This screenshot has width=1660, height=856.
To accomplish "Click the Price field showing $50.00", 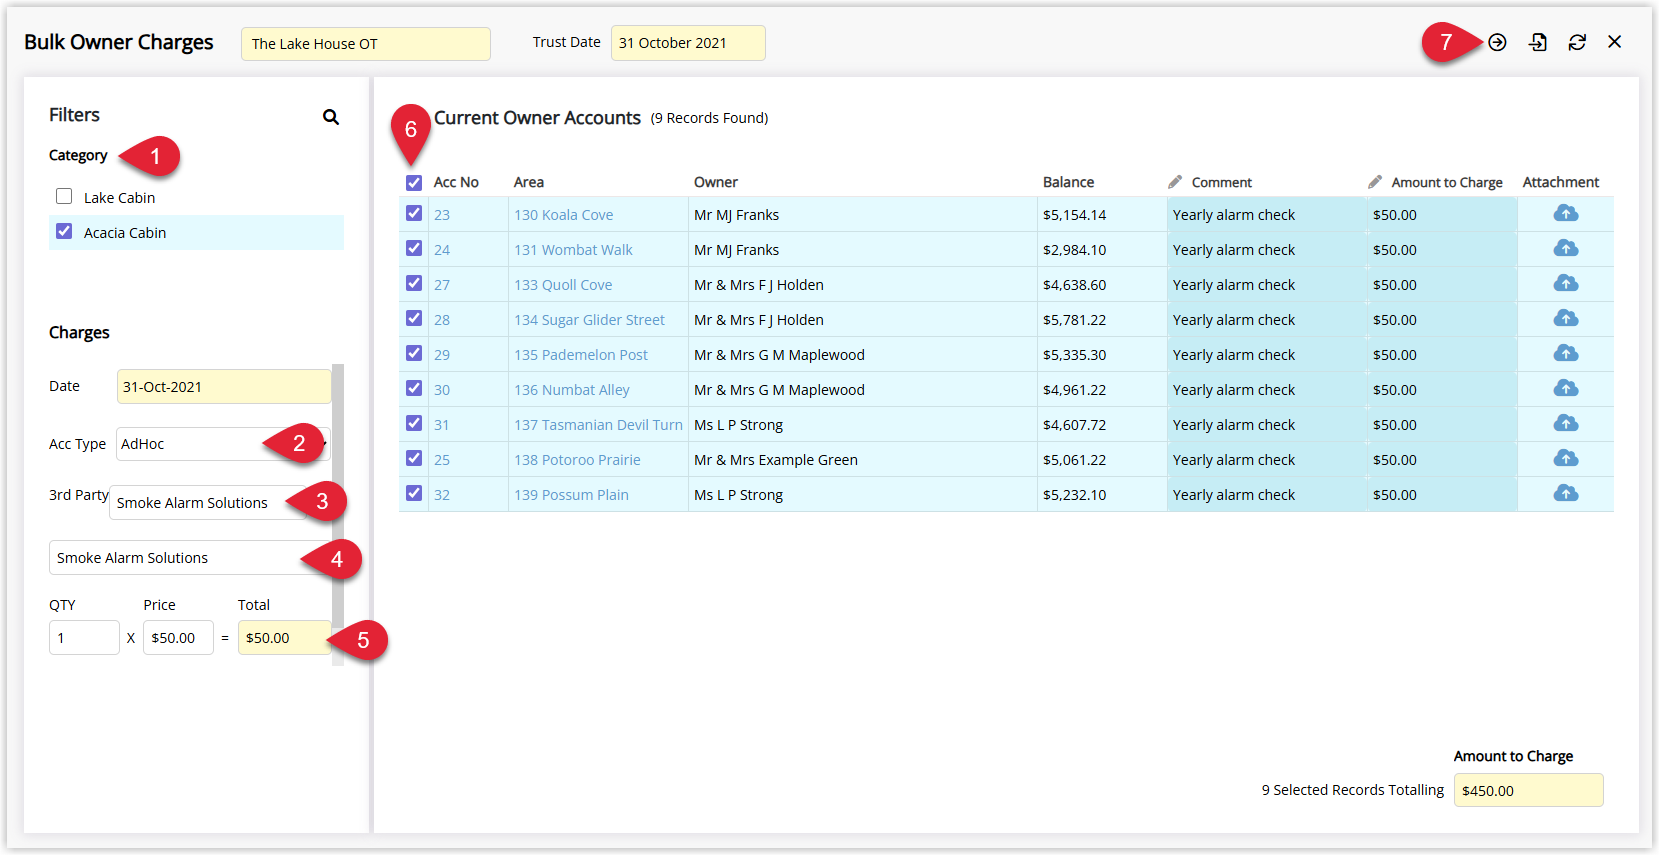I will click(178, 638).
